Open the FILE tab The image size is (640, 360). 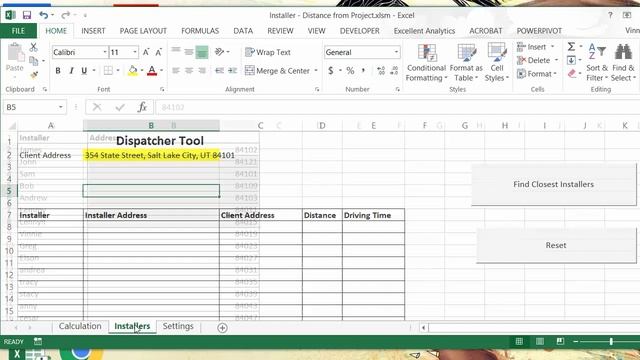(x=18, y=31)
